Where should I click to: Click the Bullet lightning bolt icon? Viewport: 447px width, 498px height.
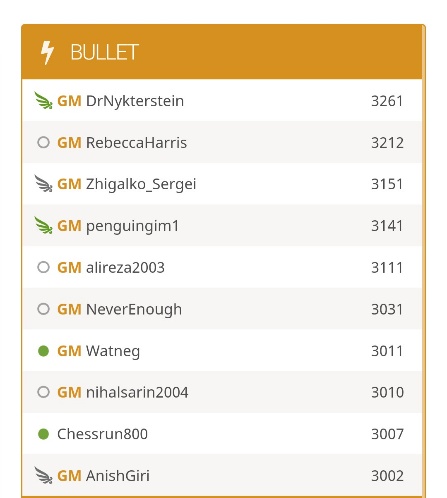coord(47,52)
